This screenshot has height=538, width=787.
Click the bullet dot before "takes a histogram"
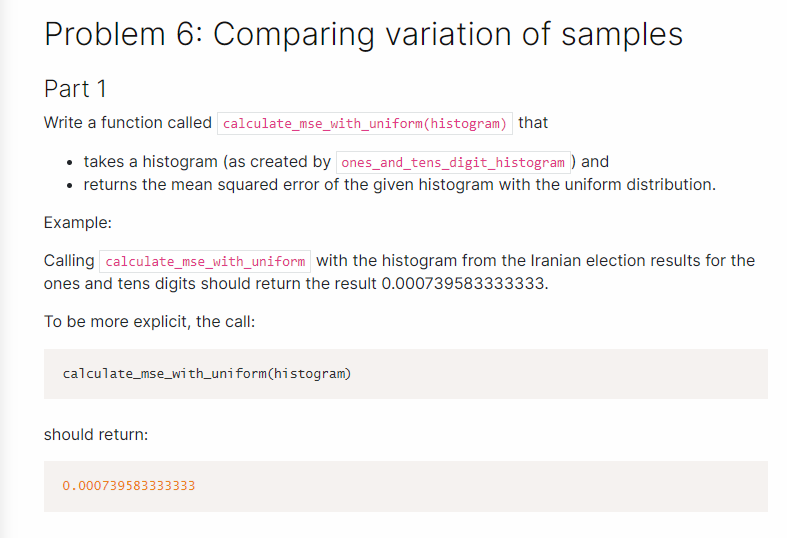(x=67, y=162)
